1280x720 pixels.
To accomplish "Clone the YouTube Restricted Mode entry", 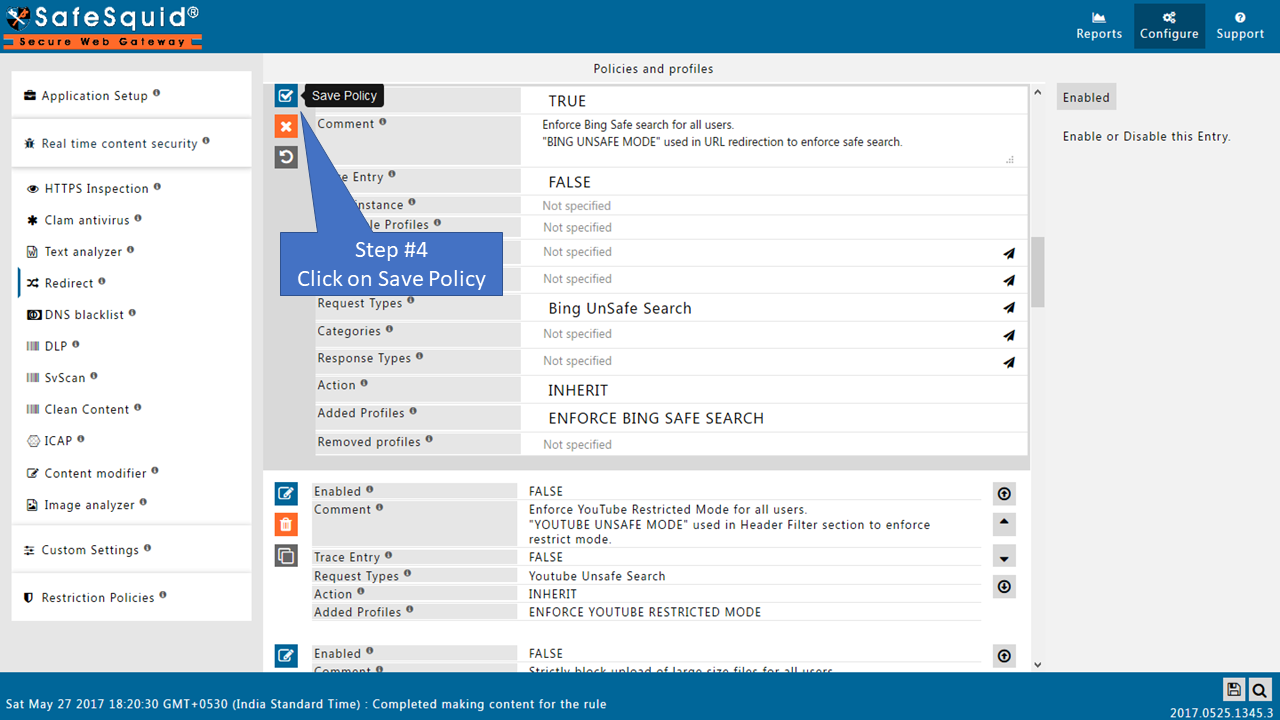I will coord(286,556).
